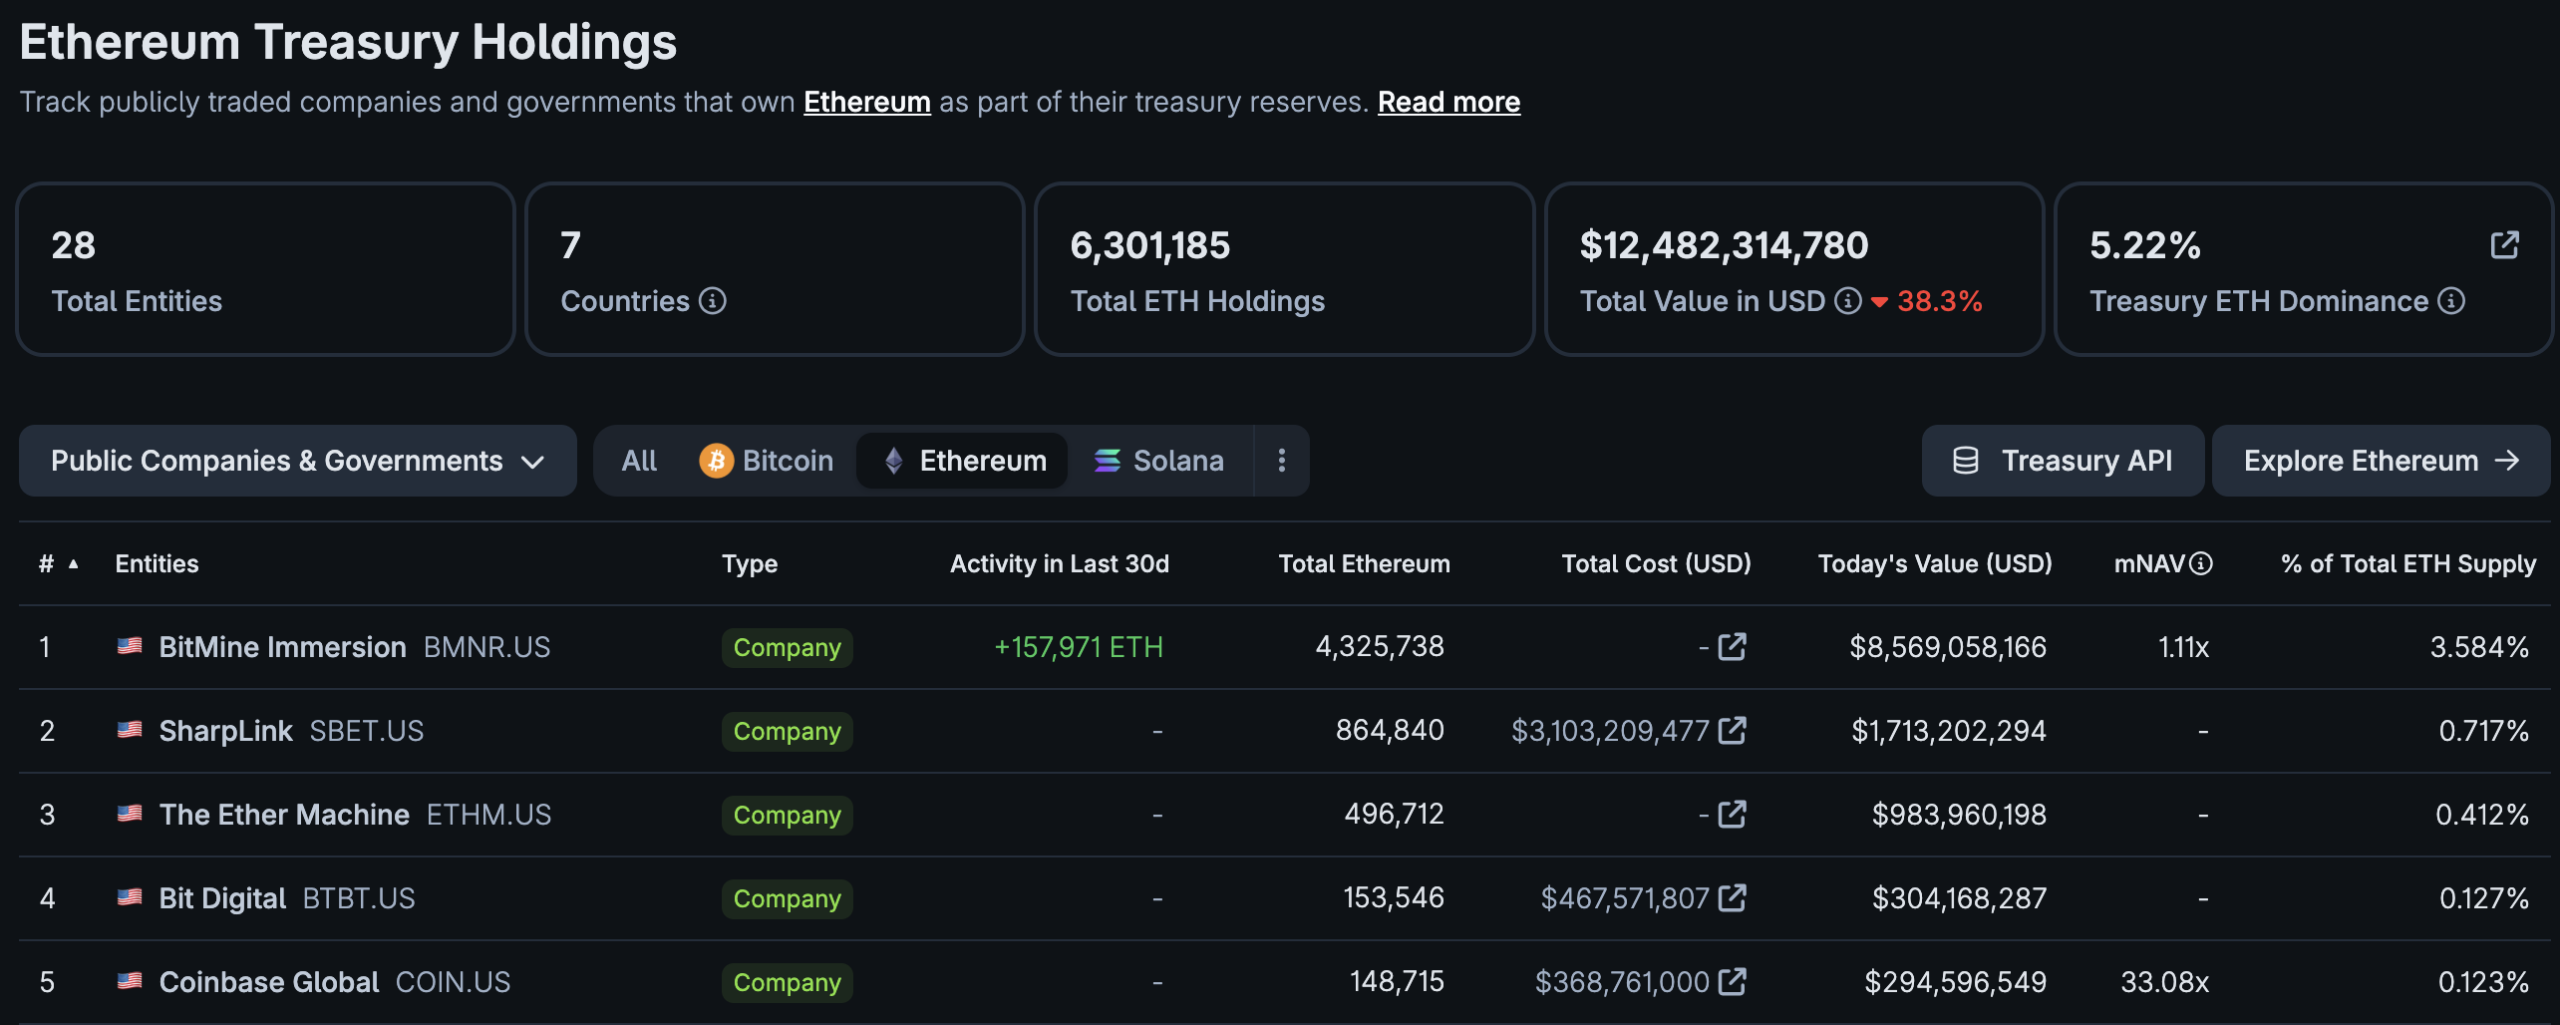Screen dimensions: 2560x1025
Task: Click the 28 Total Entities card
Action: point(266,269)
